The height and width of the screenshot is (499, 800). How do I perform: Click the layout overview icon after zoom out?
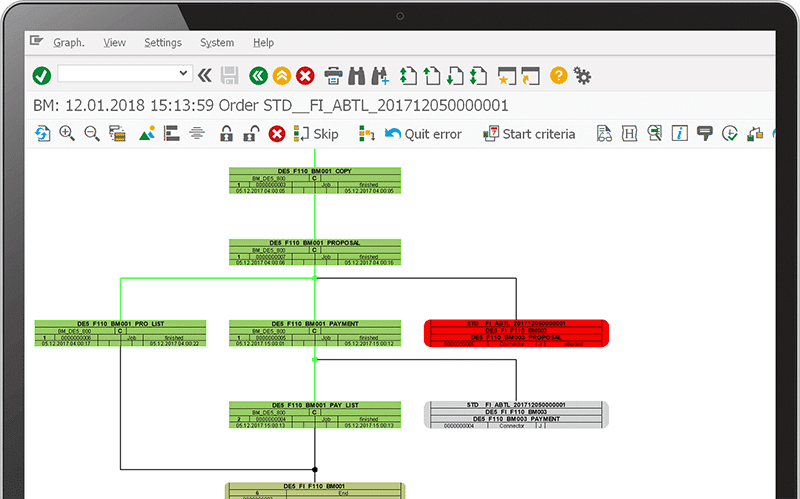click(117, 134)
